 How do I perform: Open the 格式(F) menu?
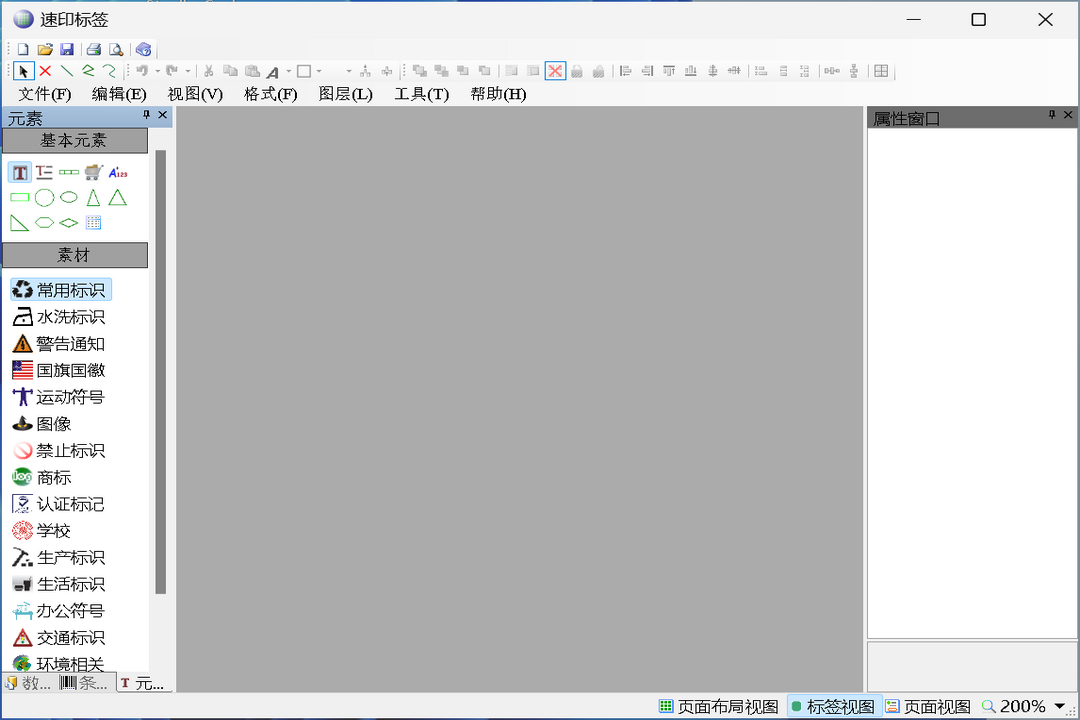click(x=270, y=94)
